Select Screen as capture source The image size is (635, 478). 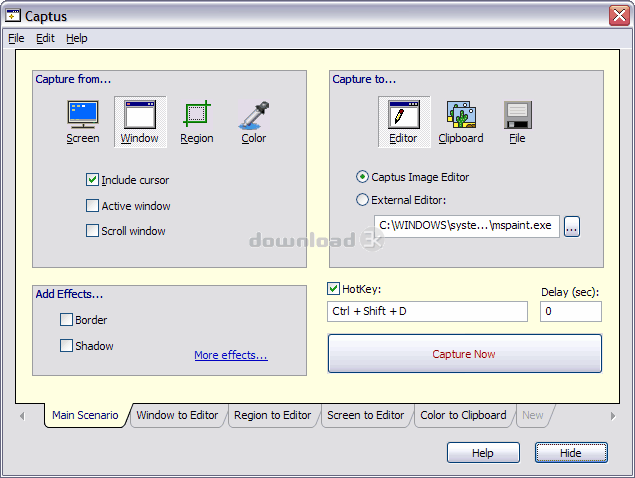(x=83, y=122)
